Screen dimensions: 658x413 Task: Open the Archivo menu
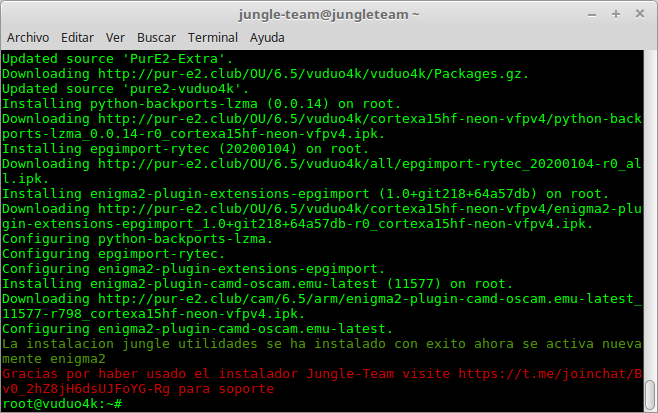(x=28, y=37)
